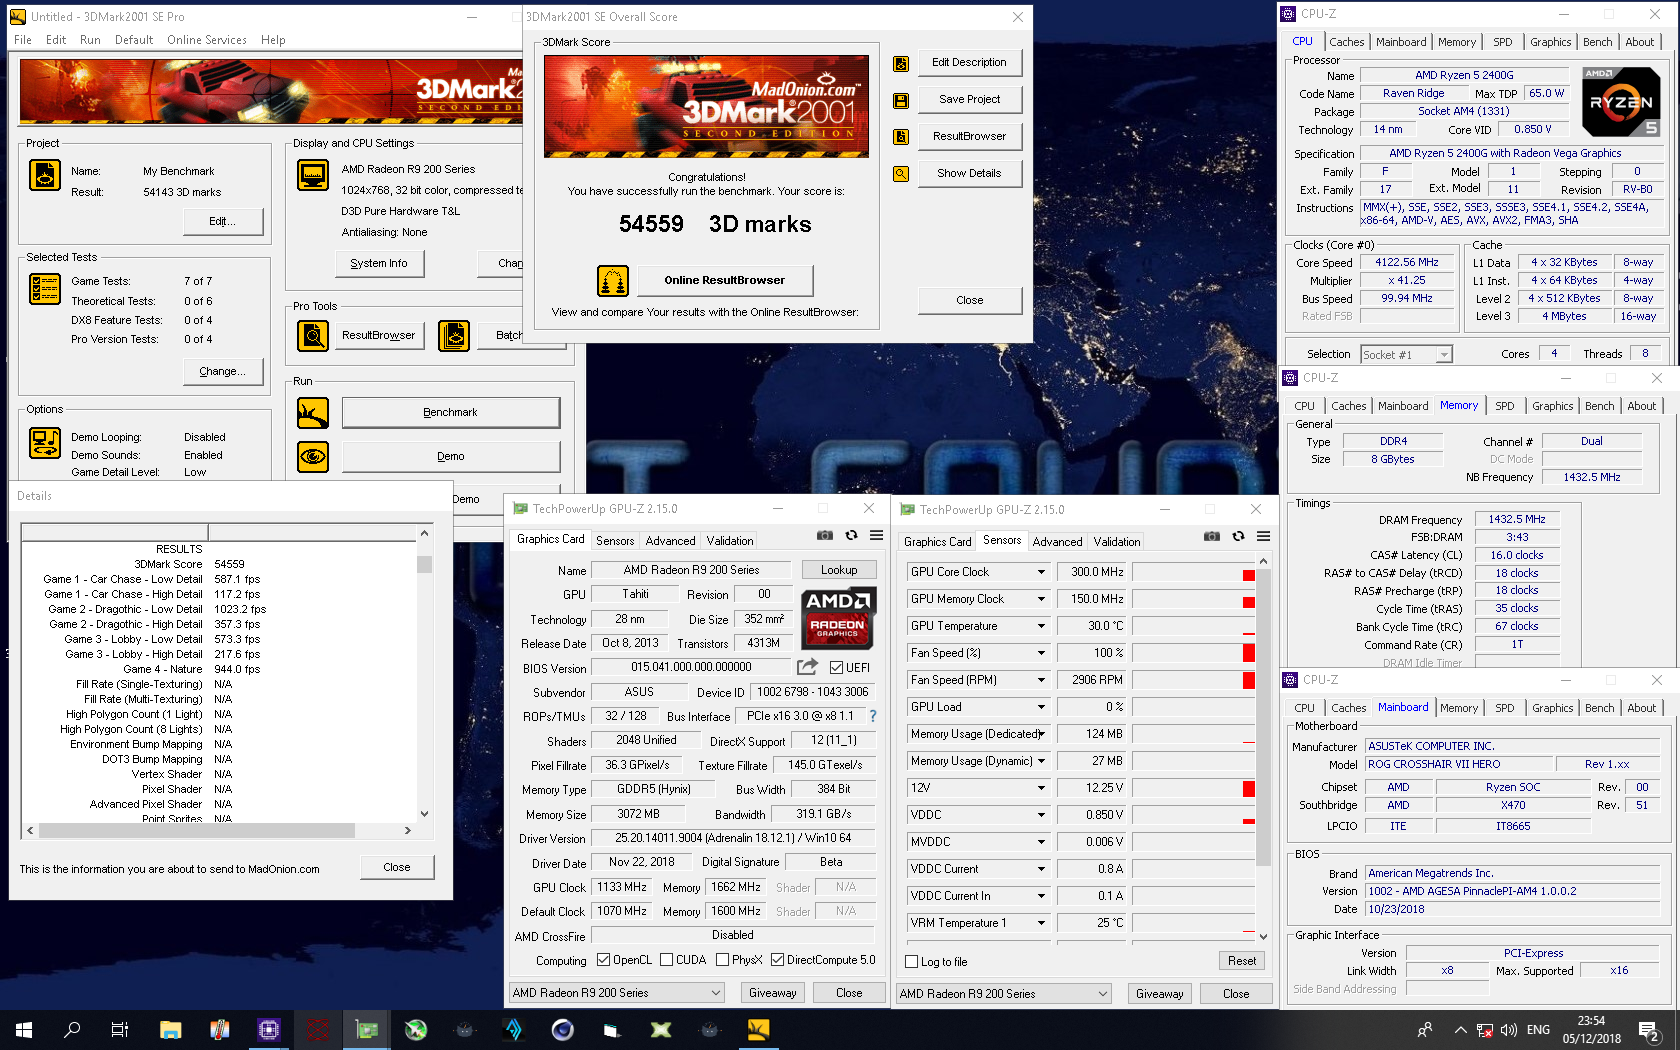Click the GPU-Z taskbar icon

[x=367, y=1029]
